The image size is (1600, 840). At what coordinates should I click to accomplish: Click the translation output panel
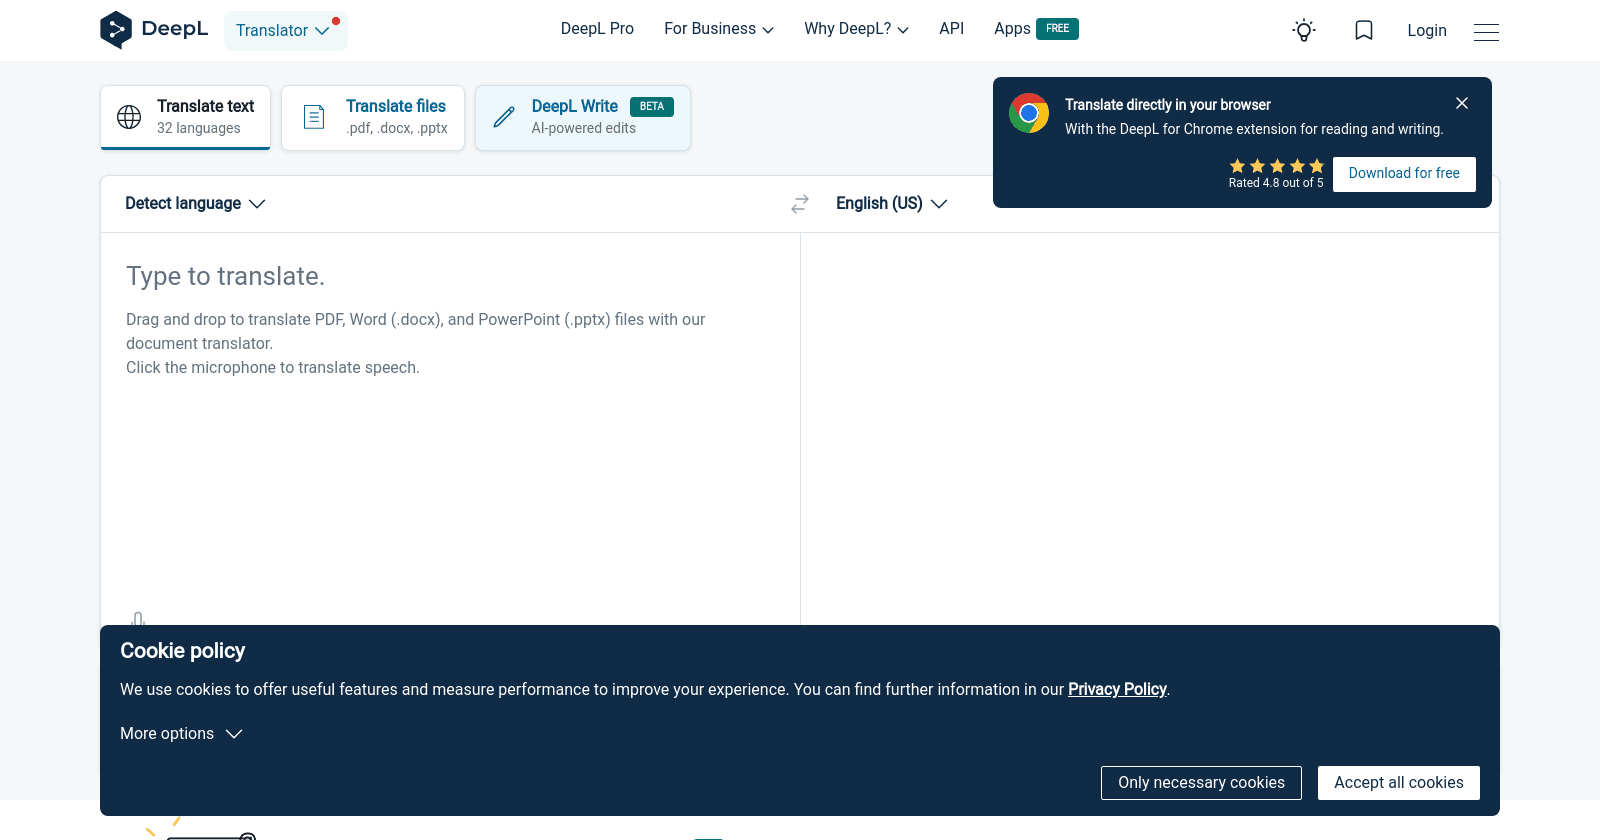click(1149, 430)
